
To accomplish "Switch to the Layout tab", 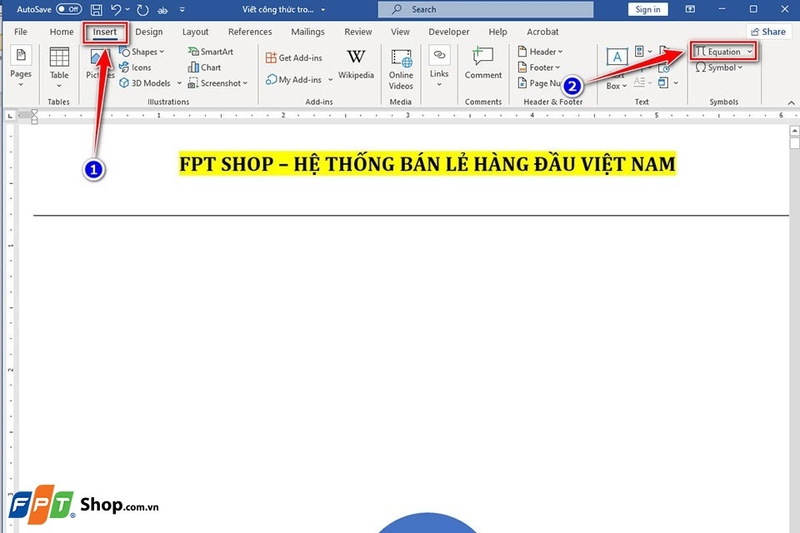I will [195, 32].
